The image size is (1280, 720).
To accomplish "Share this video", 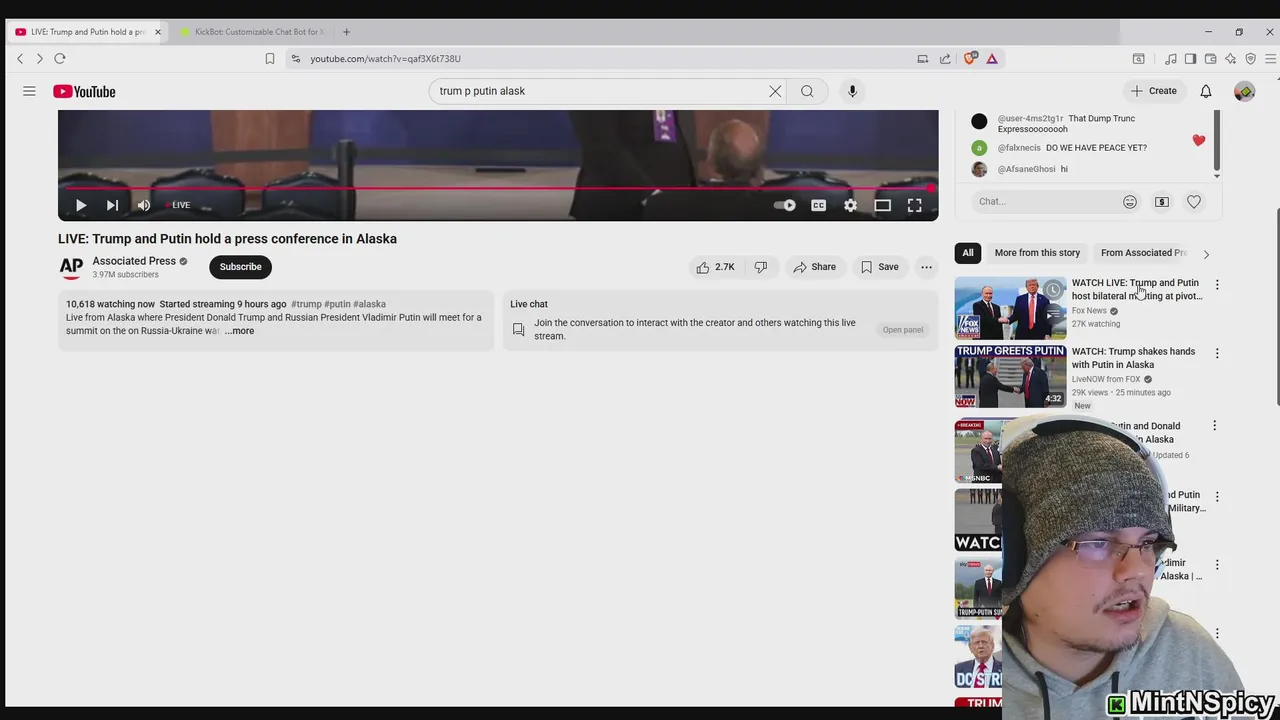I will (814, 267).
